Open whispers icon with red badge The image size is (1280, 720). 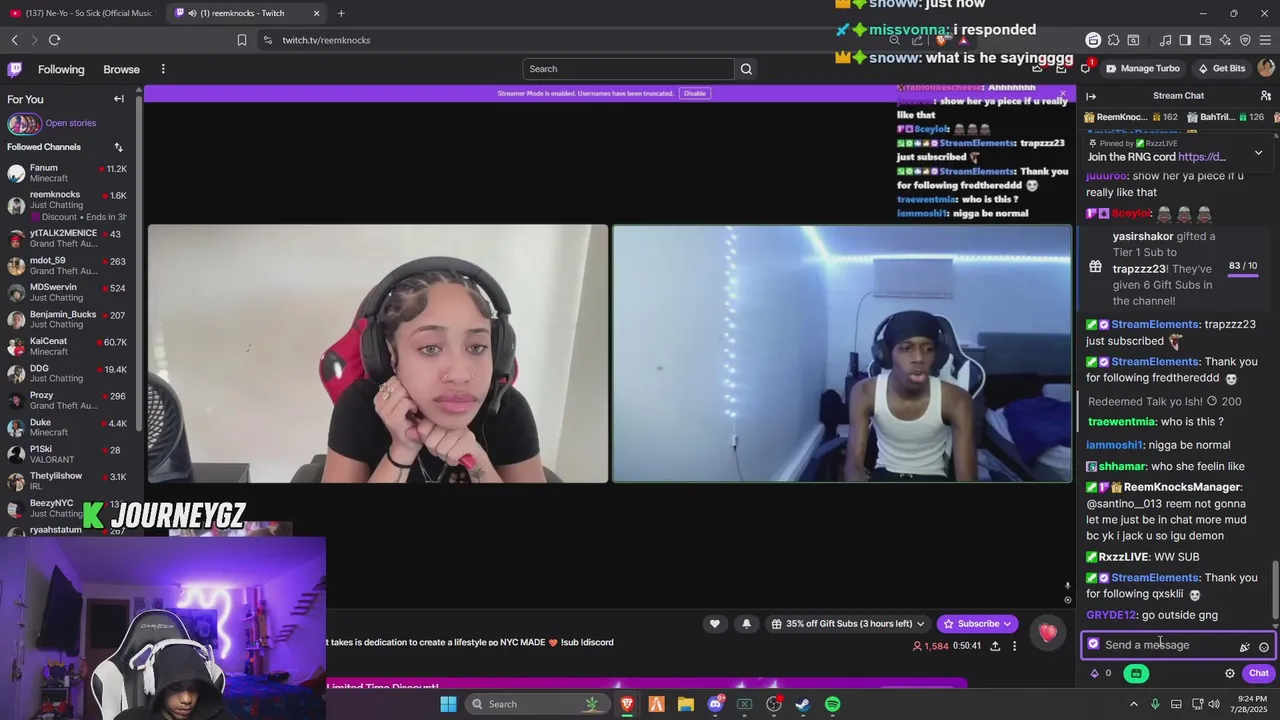pyautogui.click(x=1087, y=68)
